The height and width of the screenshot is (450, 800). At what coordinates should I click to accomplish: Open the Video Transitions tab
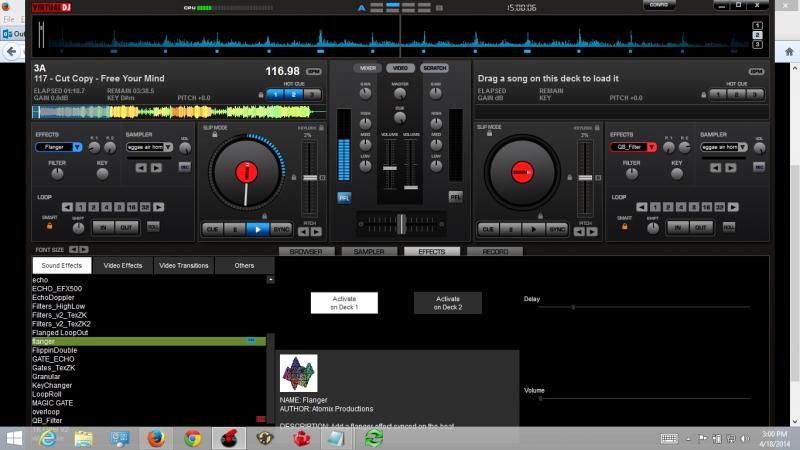[184, 265]
